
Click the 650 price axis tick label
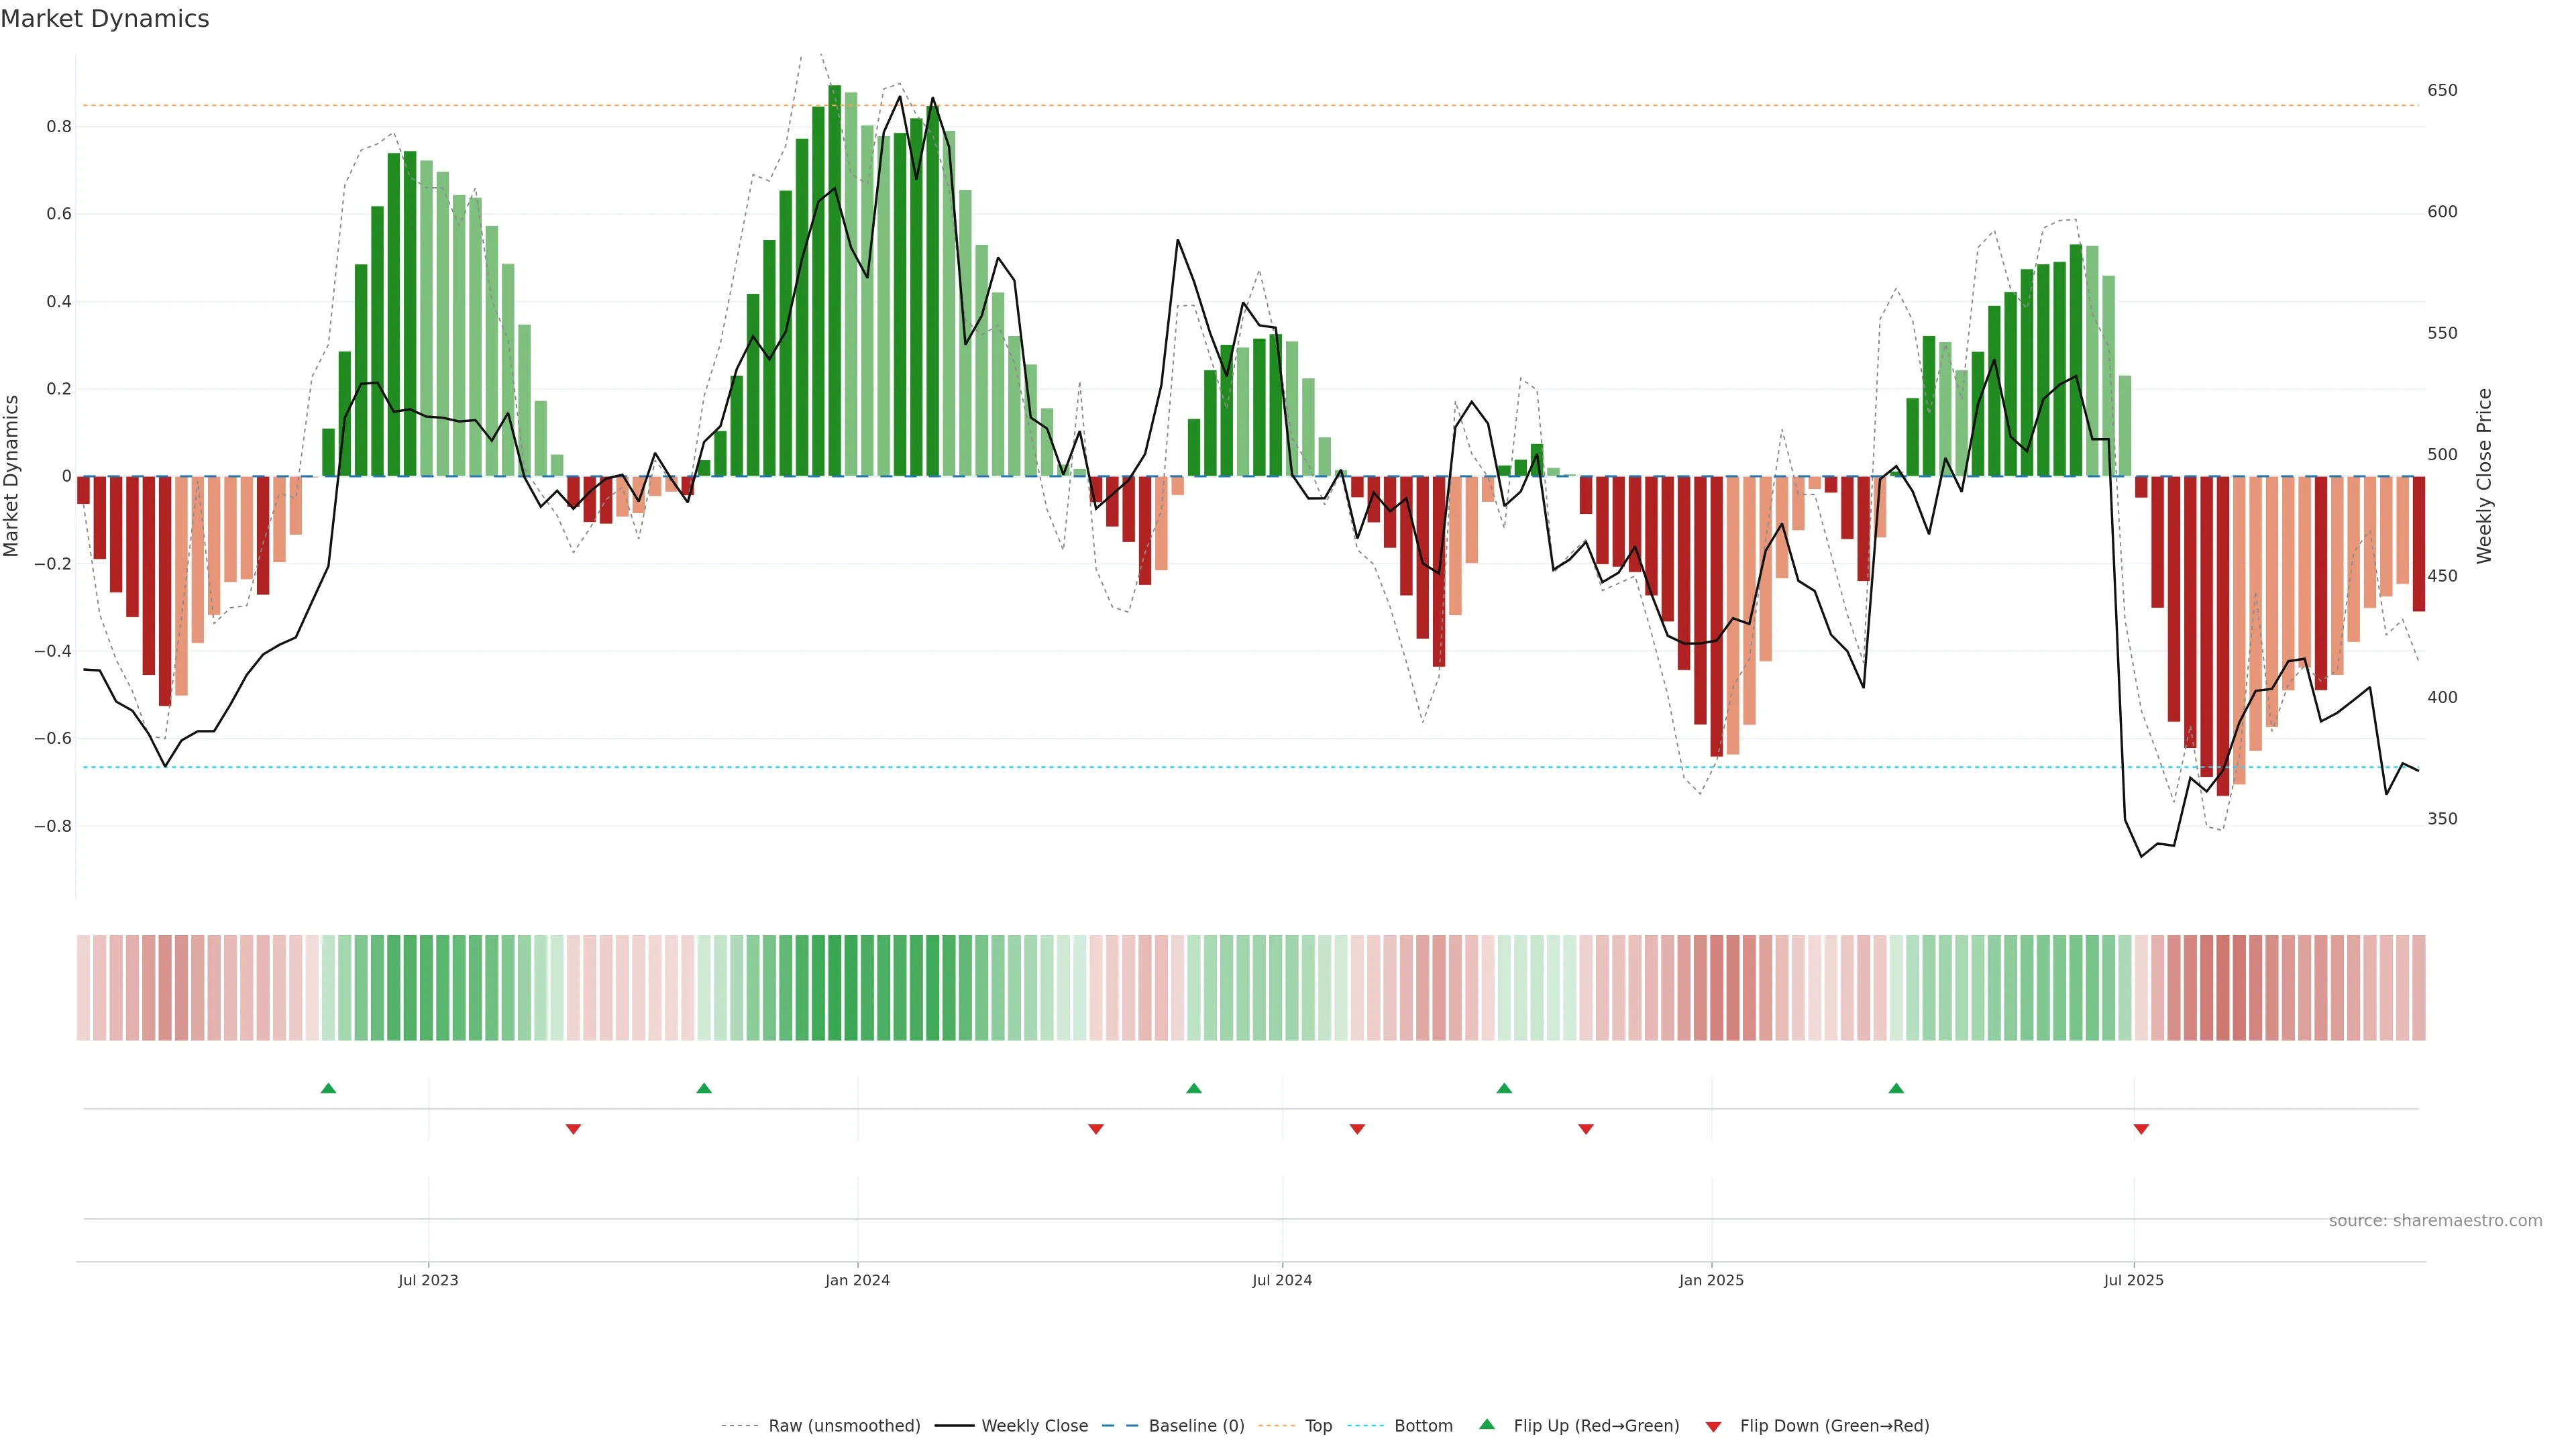2442,90
